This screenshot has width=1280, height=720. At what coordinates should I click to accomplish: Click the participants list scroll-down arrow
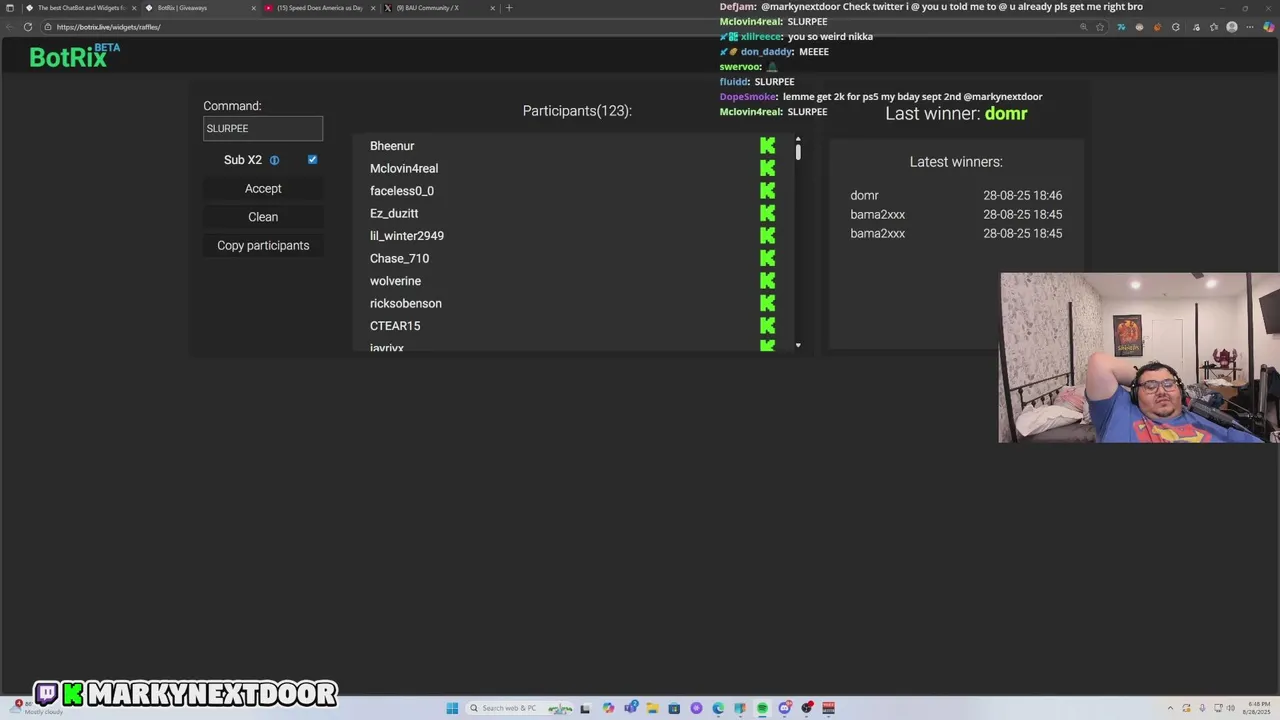tap(798, 345)
